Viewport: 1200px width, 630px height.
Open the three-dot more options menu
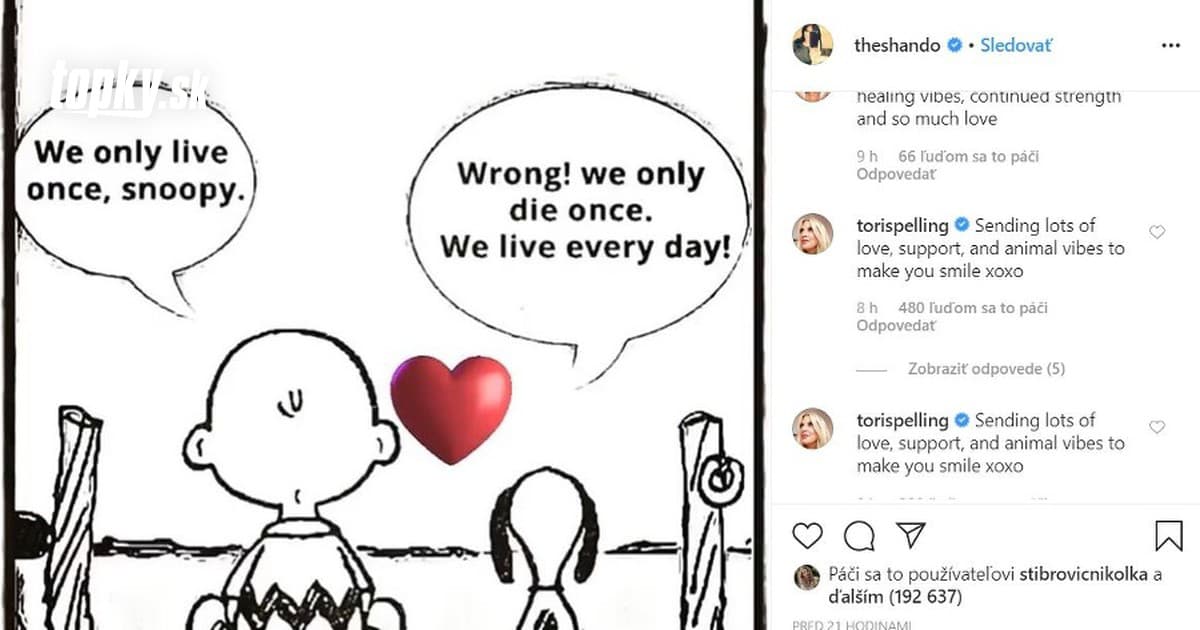tap(1171, 45)
